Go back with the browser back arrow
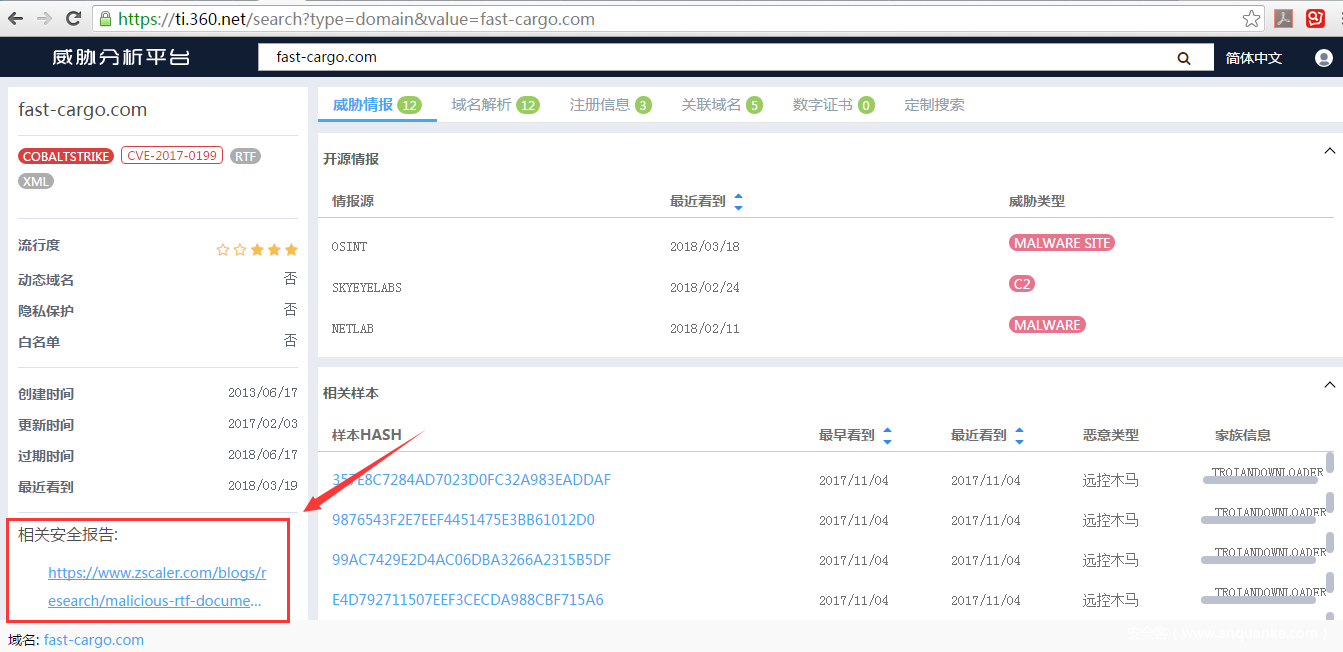 click(16, 19)
